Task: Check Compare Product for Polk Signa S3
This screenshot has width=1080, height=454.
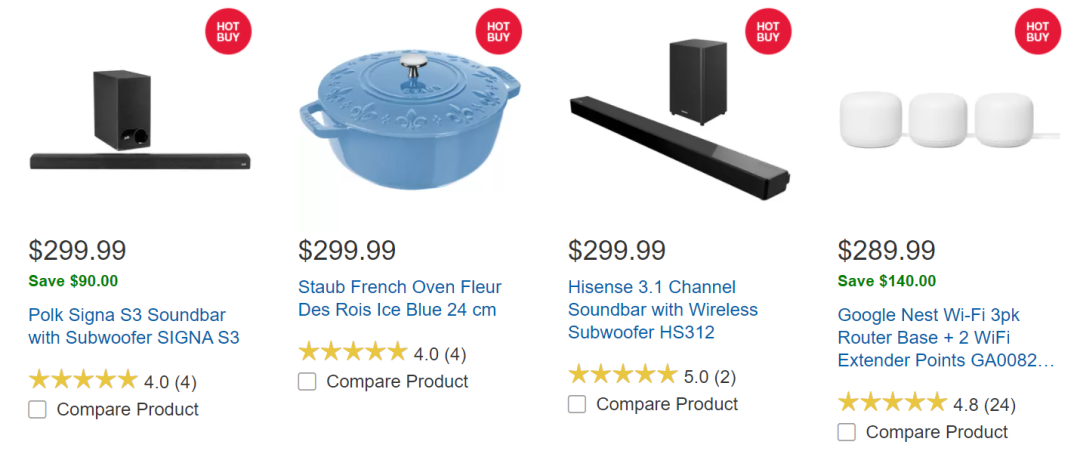Action: (x=37, y=410)
